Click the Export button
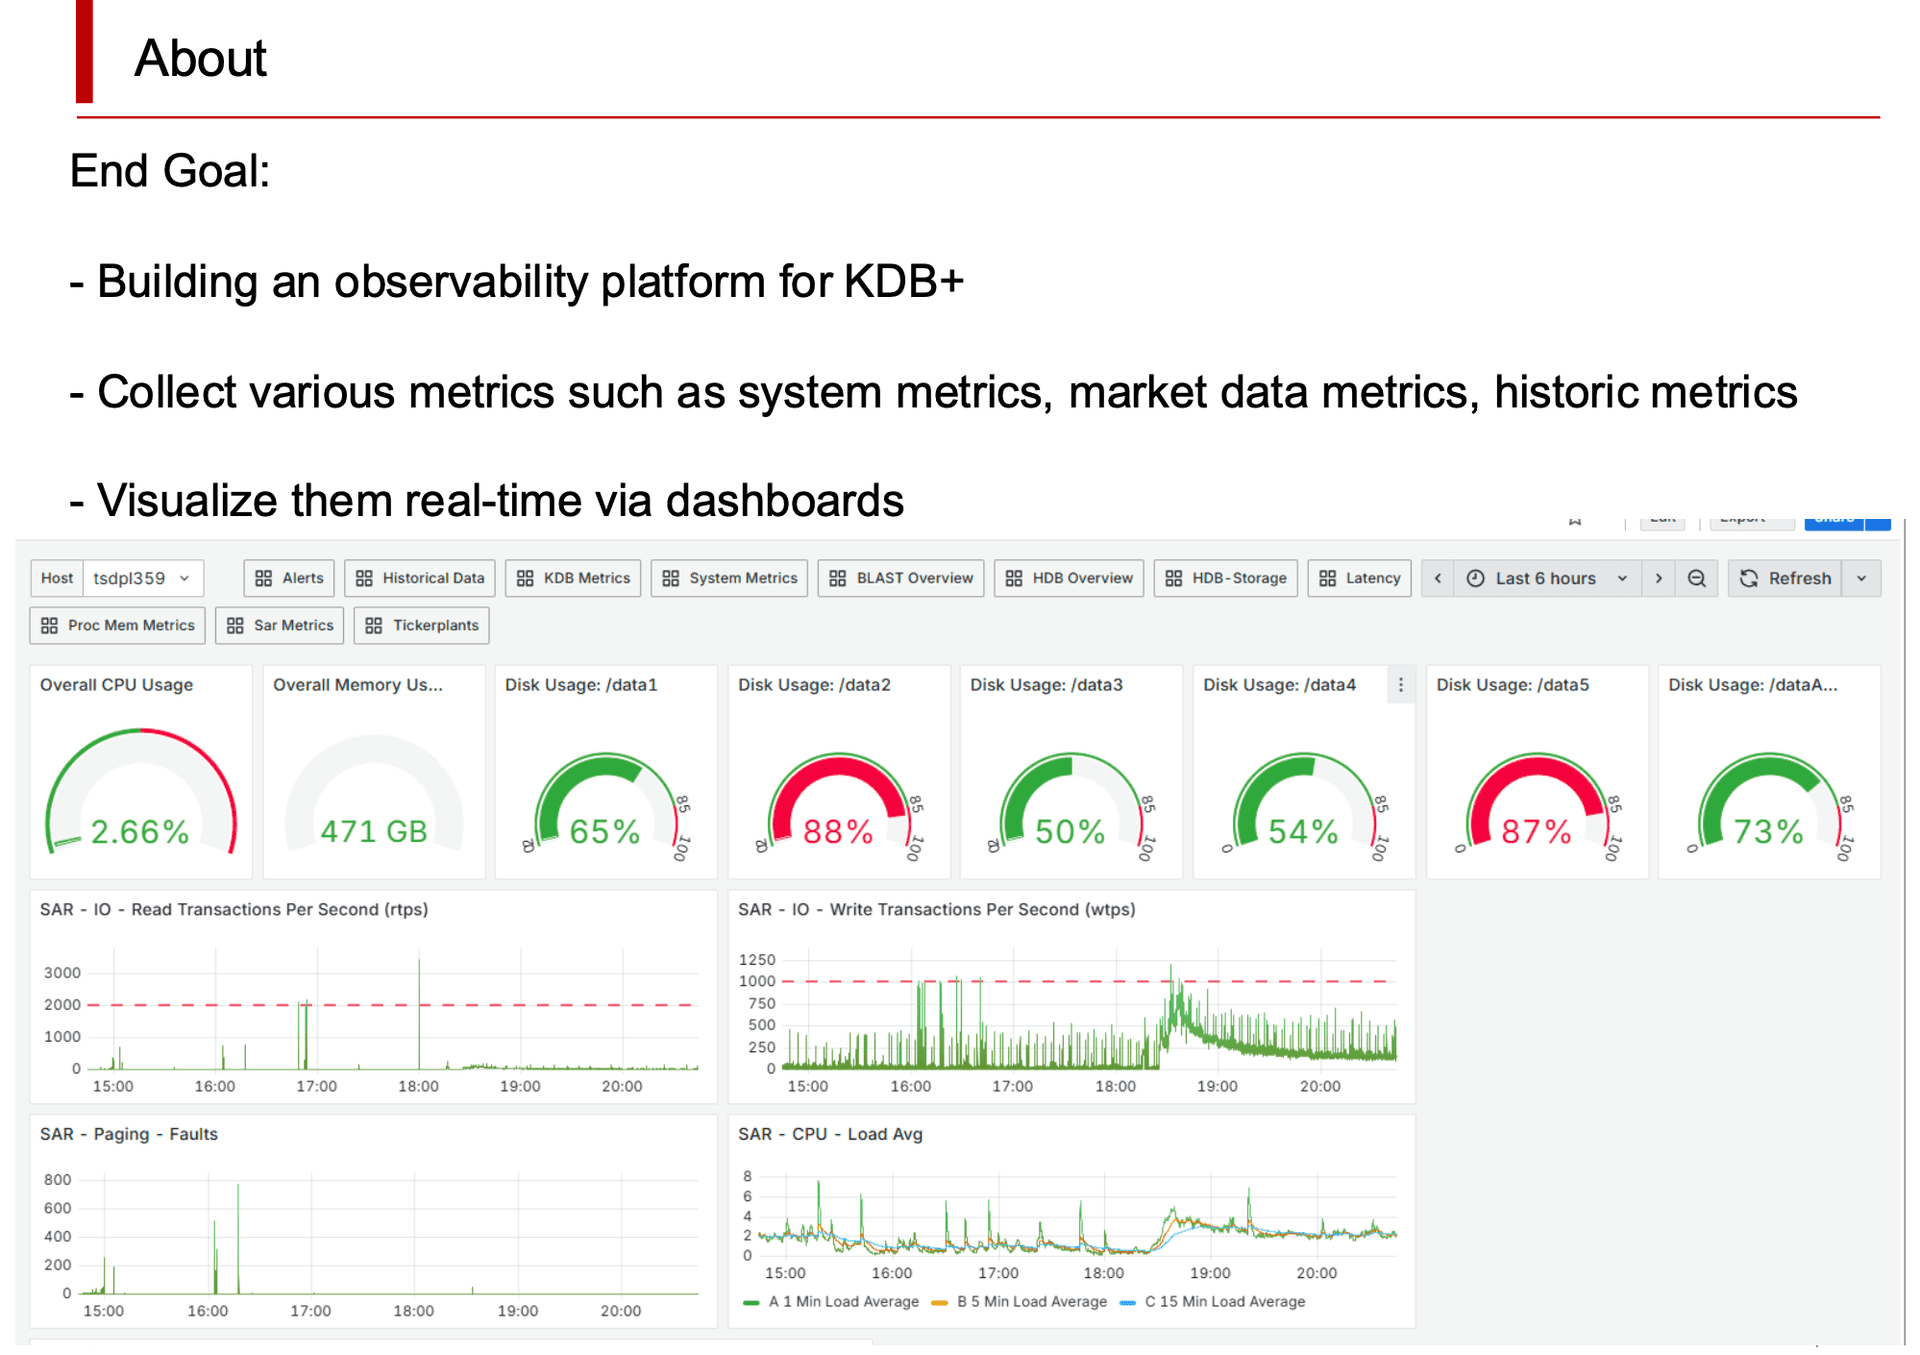The height and width of the screenshot is (1355, 1920). [x=1752, y=518]
